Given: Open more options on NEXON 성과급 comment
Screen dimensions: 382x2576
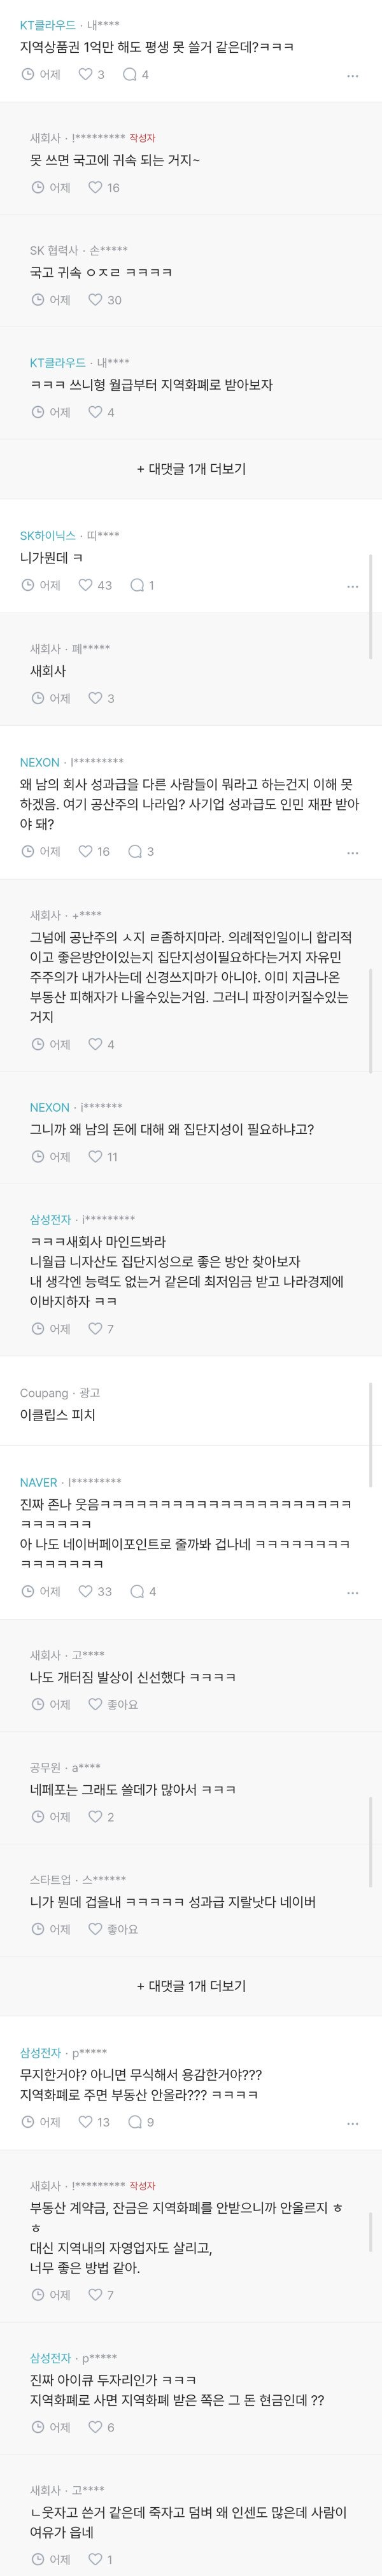Looking at the screenshot, I should click(x=352, y=853).
